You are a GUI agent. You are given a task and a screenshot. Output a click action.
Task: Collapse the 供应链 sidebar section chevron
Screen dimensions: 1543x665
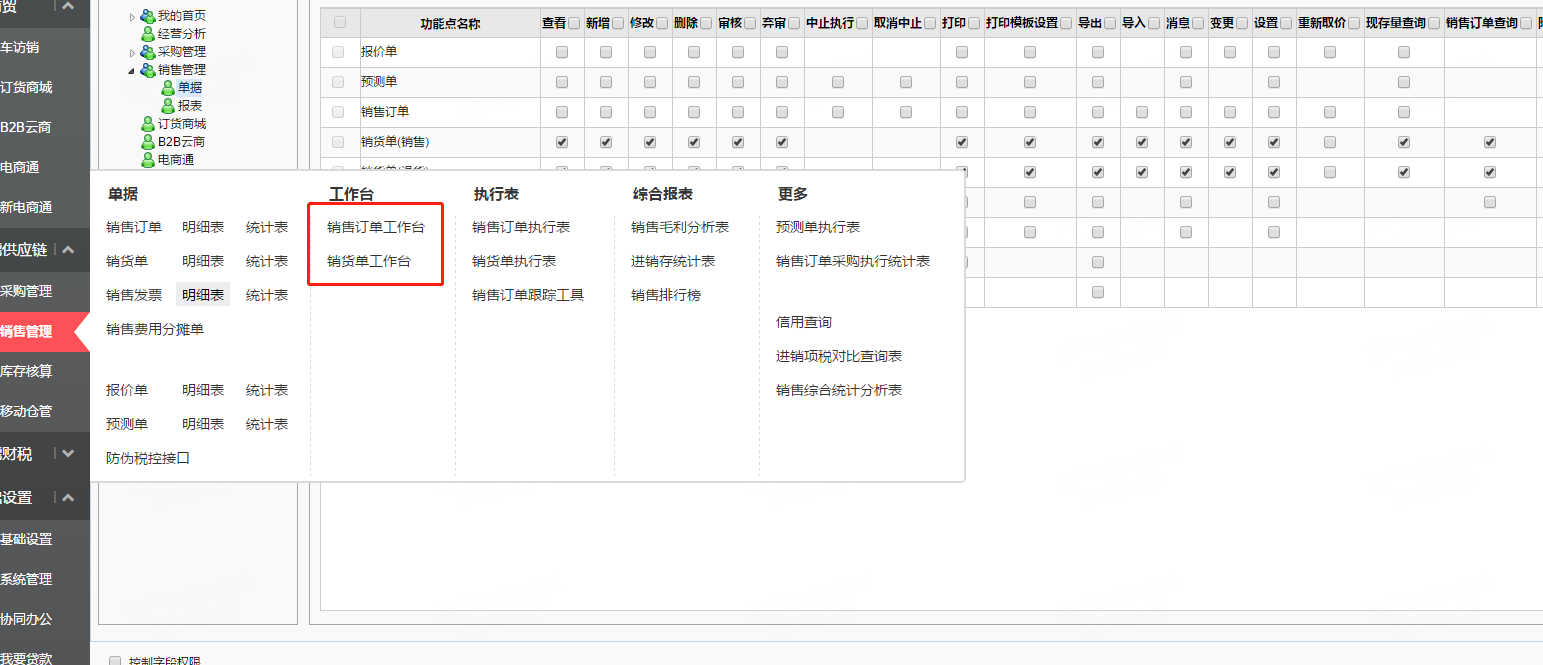point(67,250)
